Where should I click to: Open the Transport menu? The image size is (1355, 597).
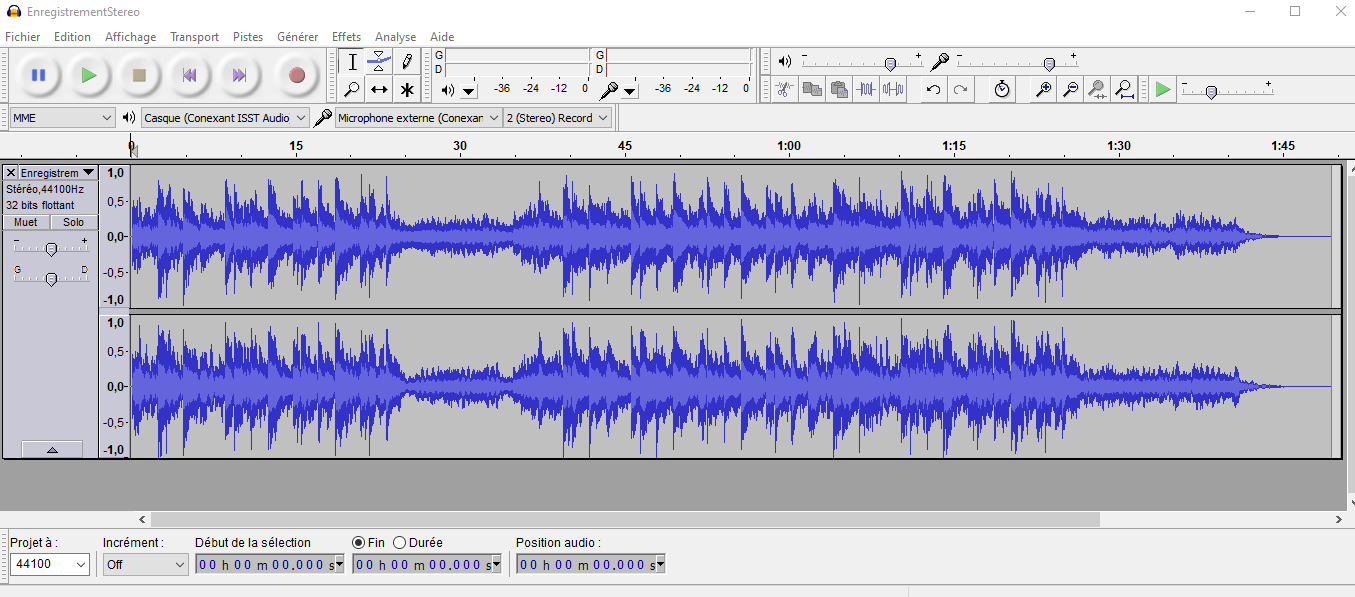pyautogui.click(x=194, y=37)
